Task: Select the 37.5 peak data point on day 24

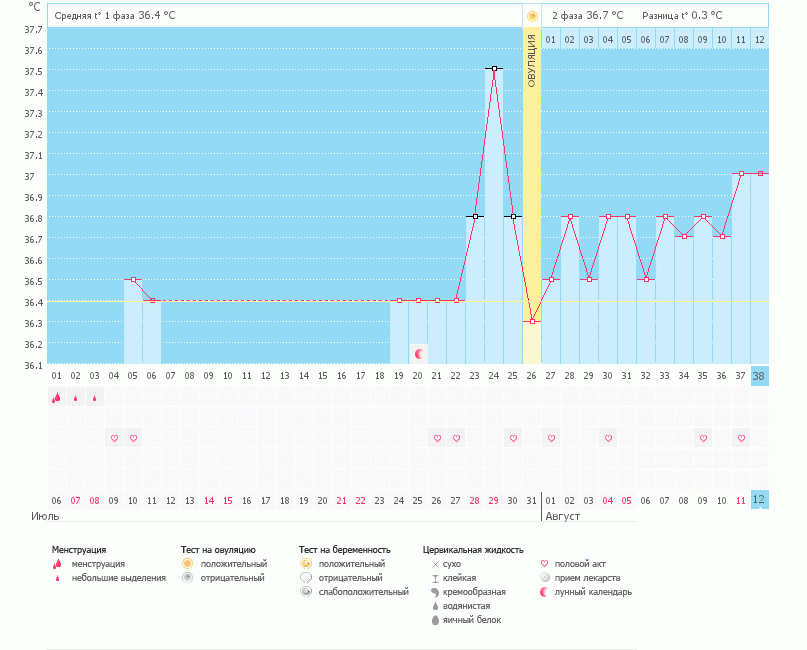Action: tap(494, 69)
